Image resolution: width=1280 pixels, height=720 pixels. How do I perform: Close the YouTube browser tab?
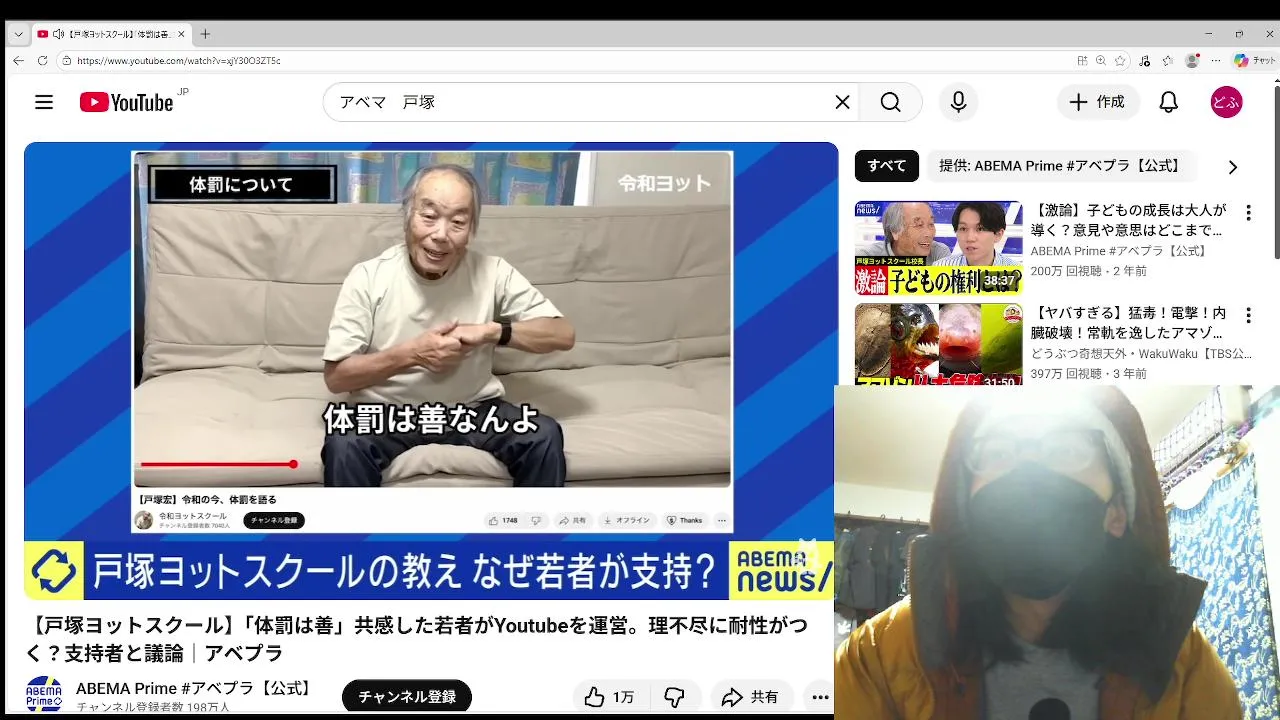(181, 34)
